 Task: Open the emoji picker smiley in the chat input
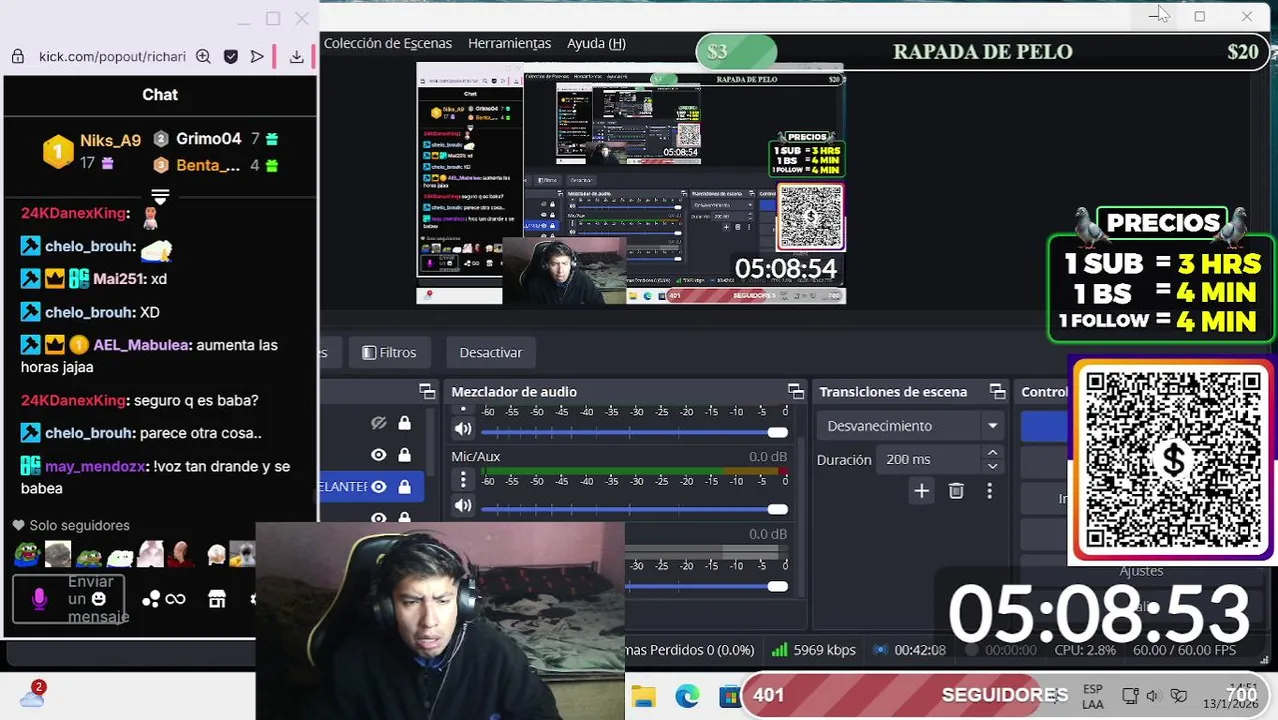[x=98, y=599]
